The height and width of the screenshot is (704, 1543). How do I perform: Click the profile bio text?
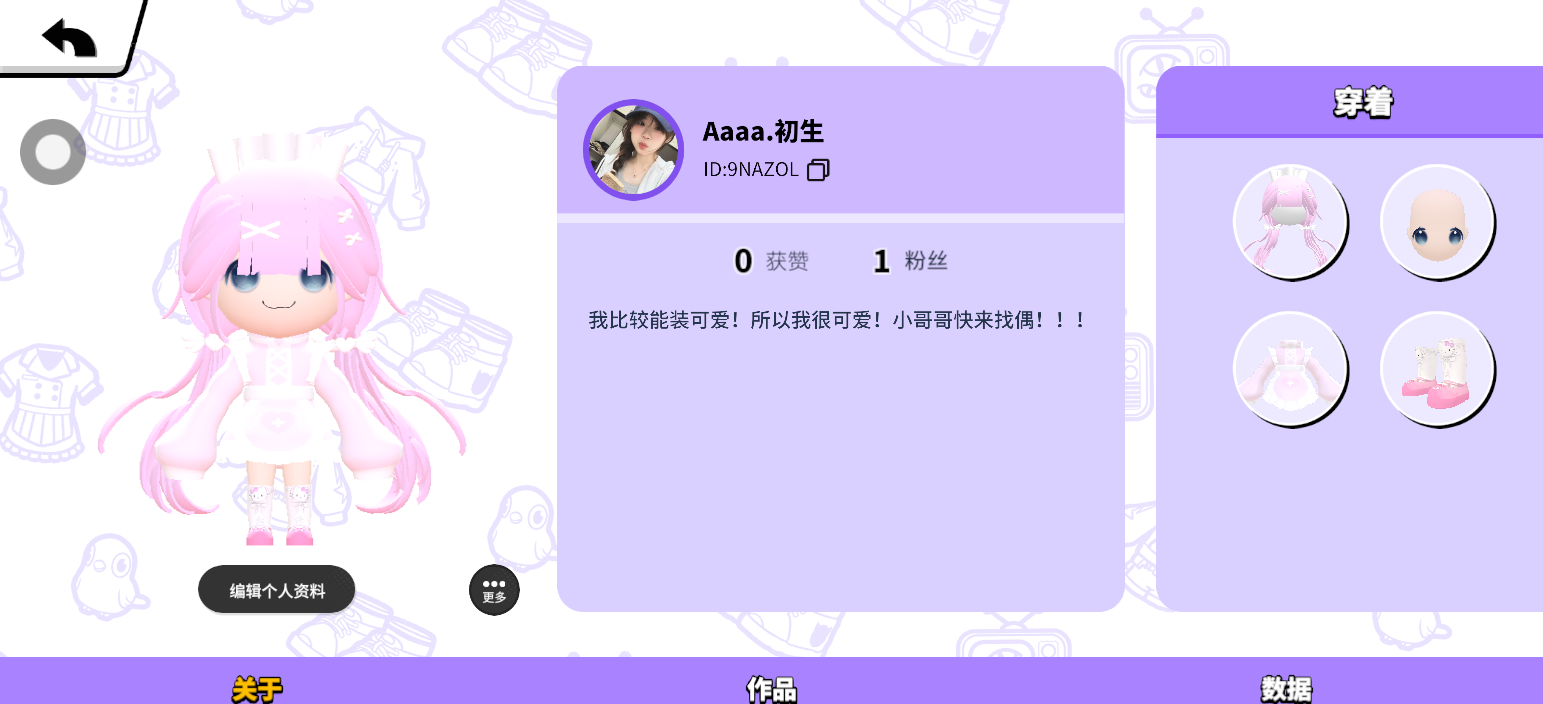tap(837, 321)
